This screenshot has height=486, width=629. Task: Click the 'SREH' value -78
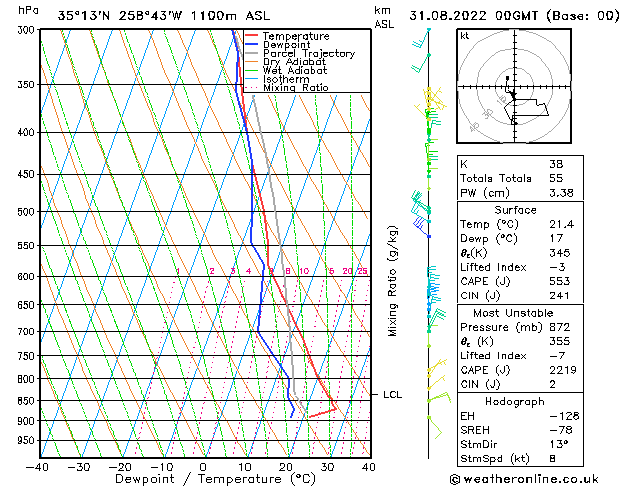[561, 430]
